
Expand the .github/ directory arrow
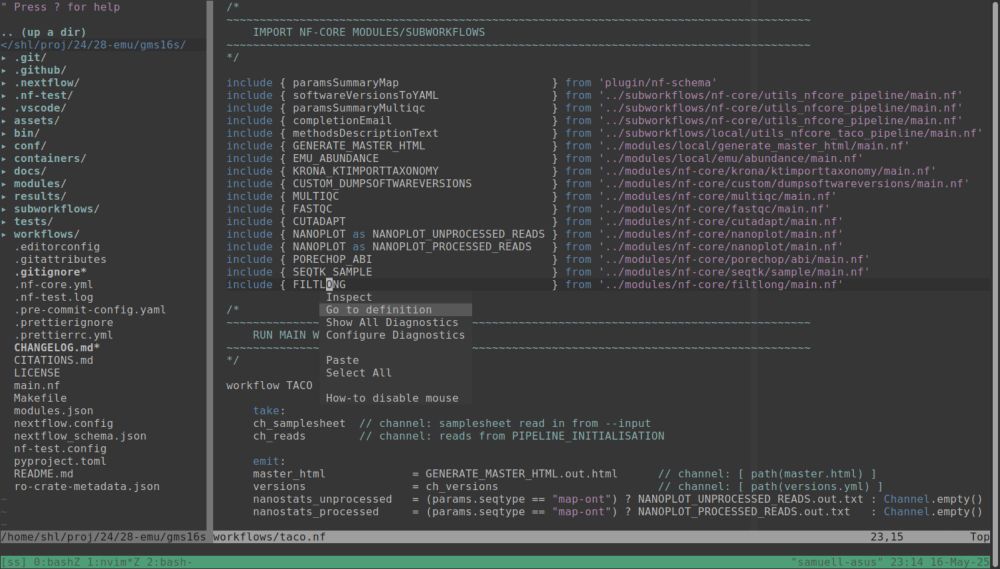click(4, 70)
